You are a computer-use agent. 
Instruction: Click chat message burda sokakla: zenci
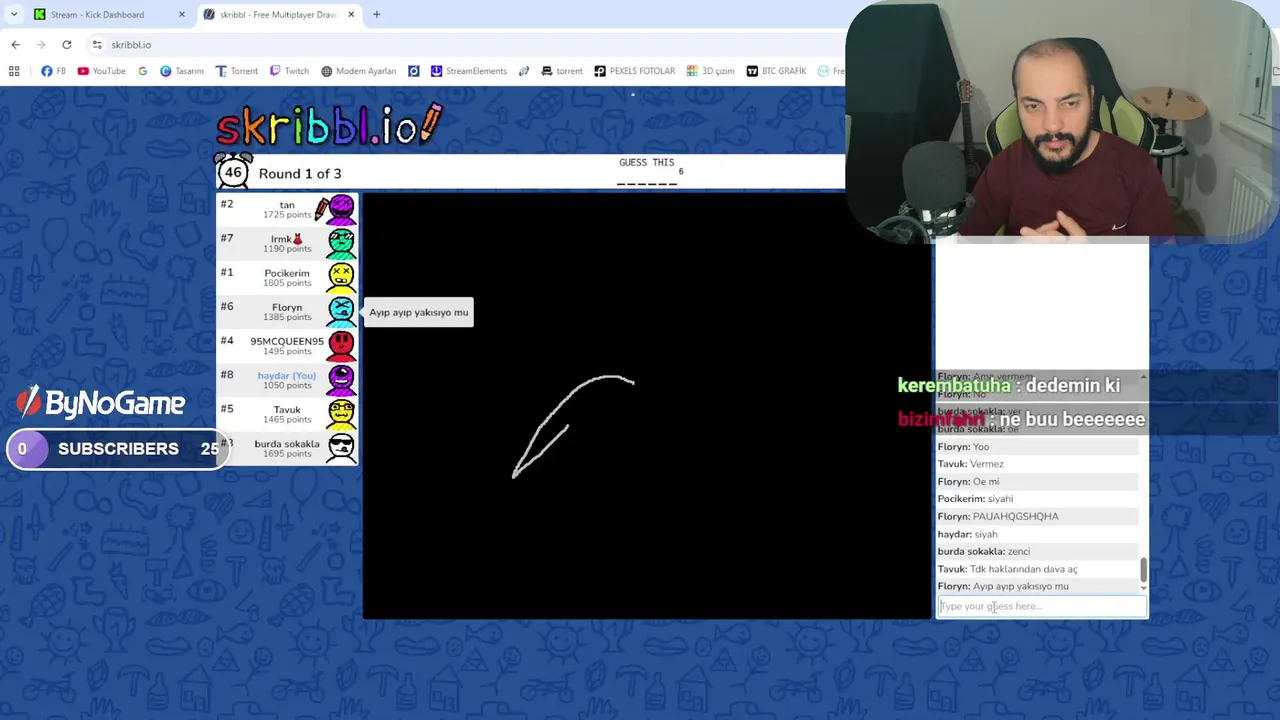pos(983,551)
